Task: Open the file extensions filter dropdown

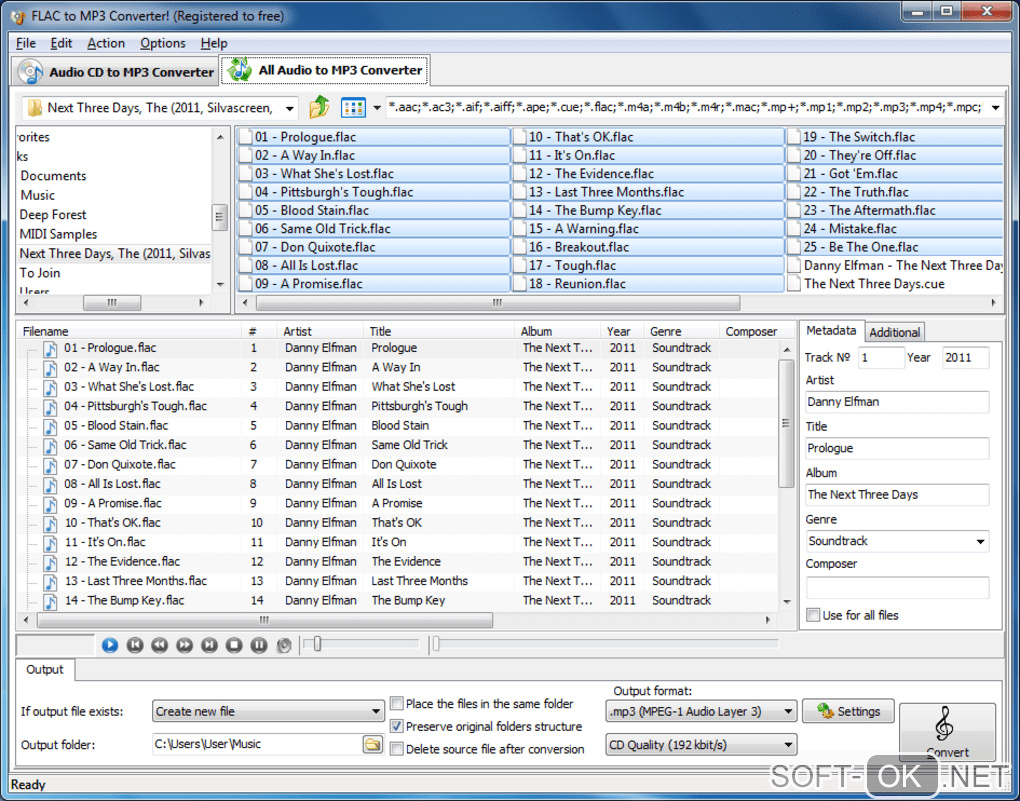Action: (x=995, y=108)
